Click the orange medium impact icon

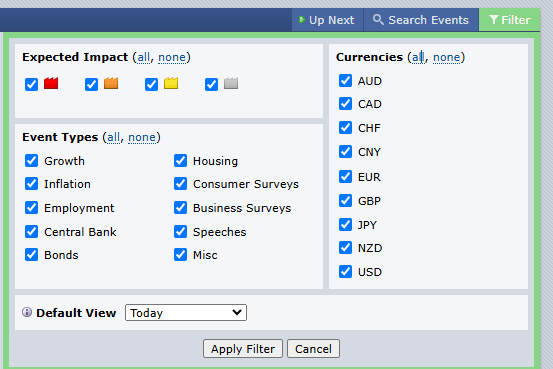coord(111,83)
